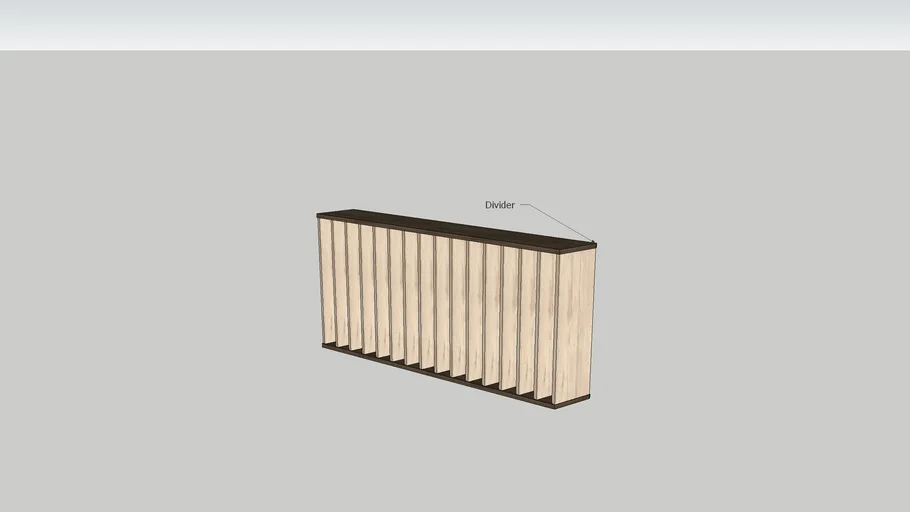Select the second divider from the left
This screenshot has width=910, height=512.
[x=340, y=286]
